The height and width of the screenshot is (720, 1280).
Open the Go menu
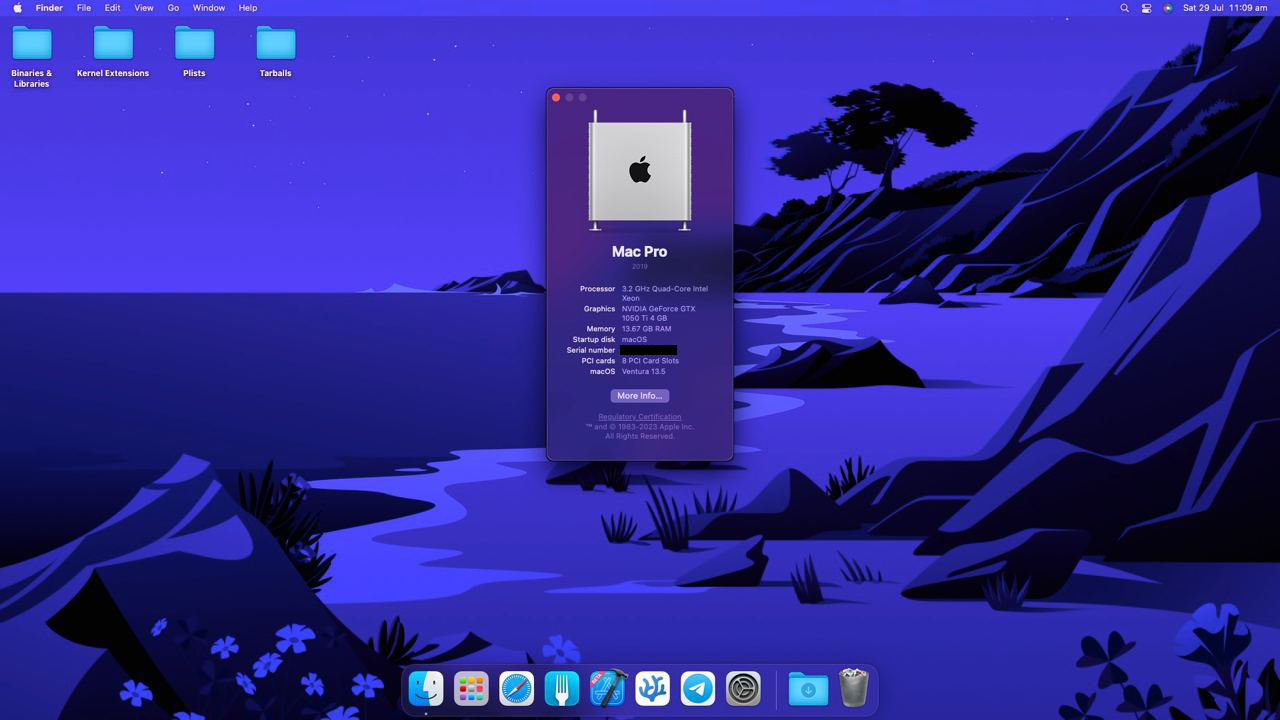173,8
